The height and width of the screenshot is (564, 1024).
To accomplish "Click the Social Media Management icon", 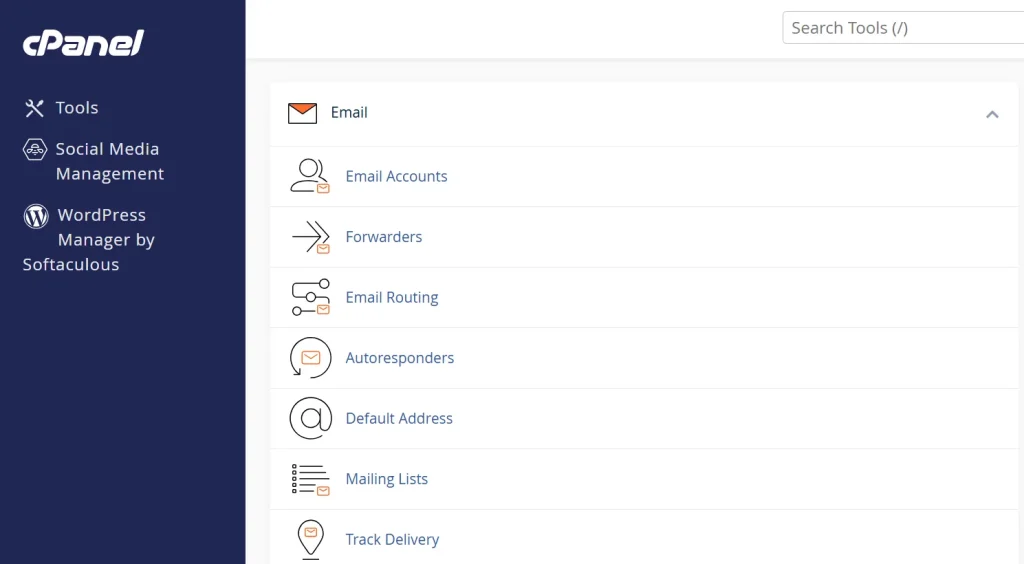I will pyautogui.click(x=35, y=149).
